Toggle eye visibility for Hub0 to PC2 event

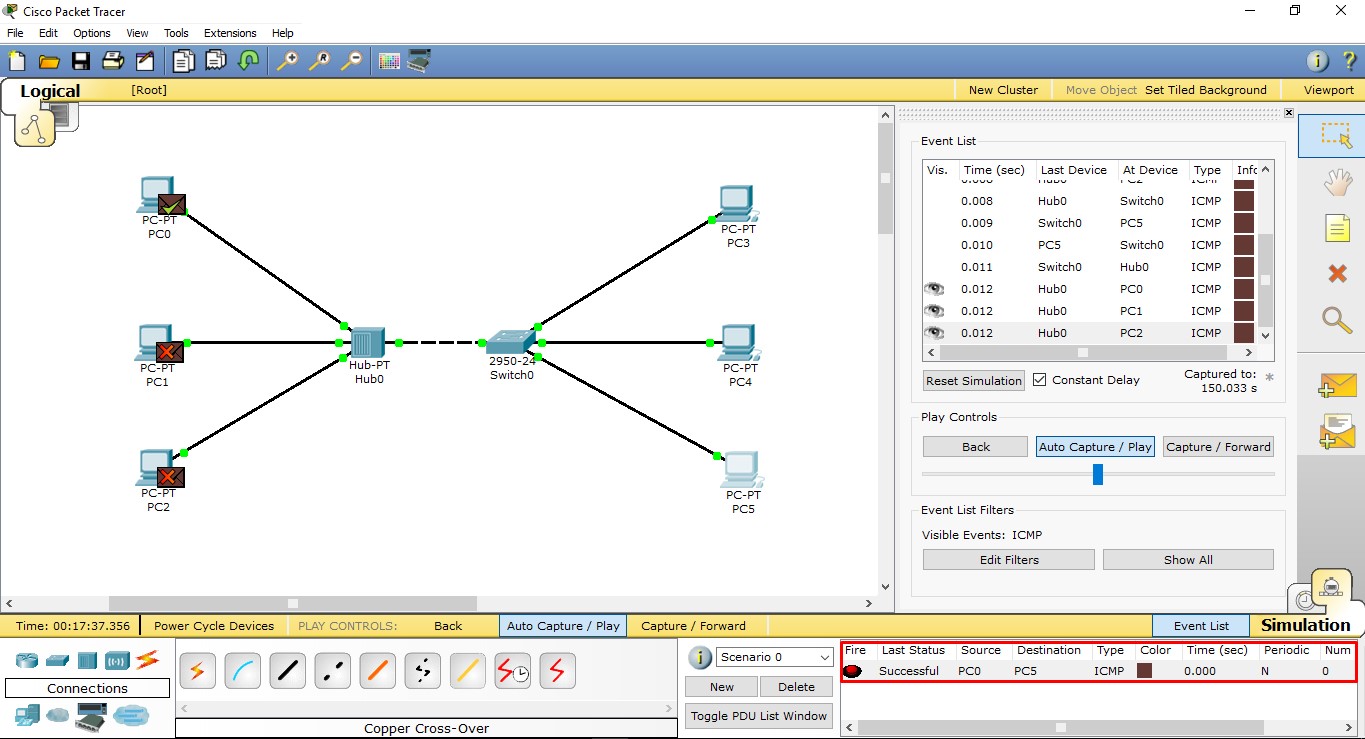(x=934, y=333)
